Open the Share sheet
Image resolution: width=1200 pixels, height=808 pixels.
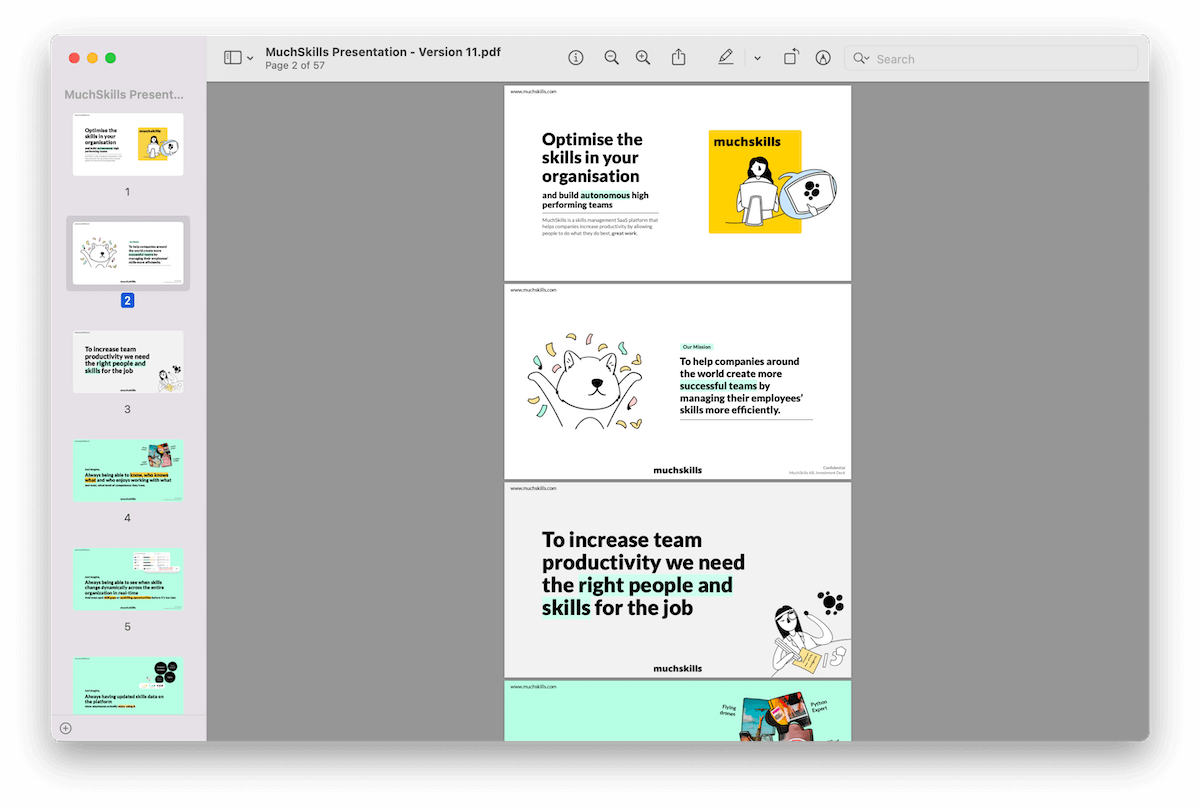678,58
